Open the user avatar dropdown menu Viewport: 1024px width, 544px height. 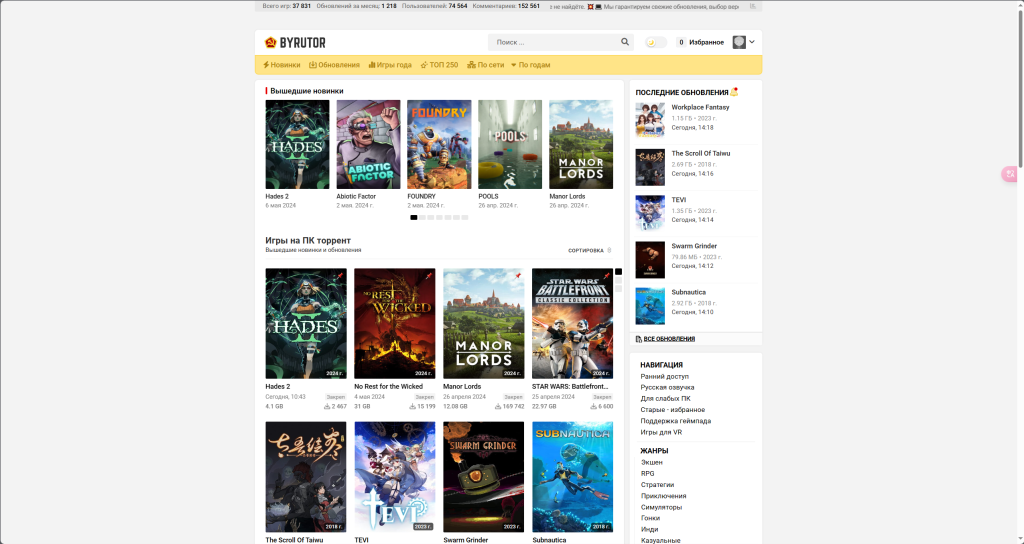tap(744, 42)
